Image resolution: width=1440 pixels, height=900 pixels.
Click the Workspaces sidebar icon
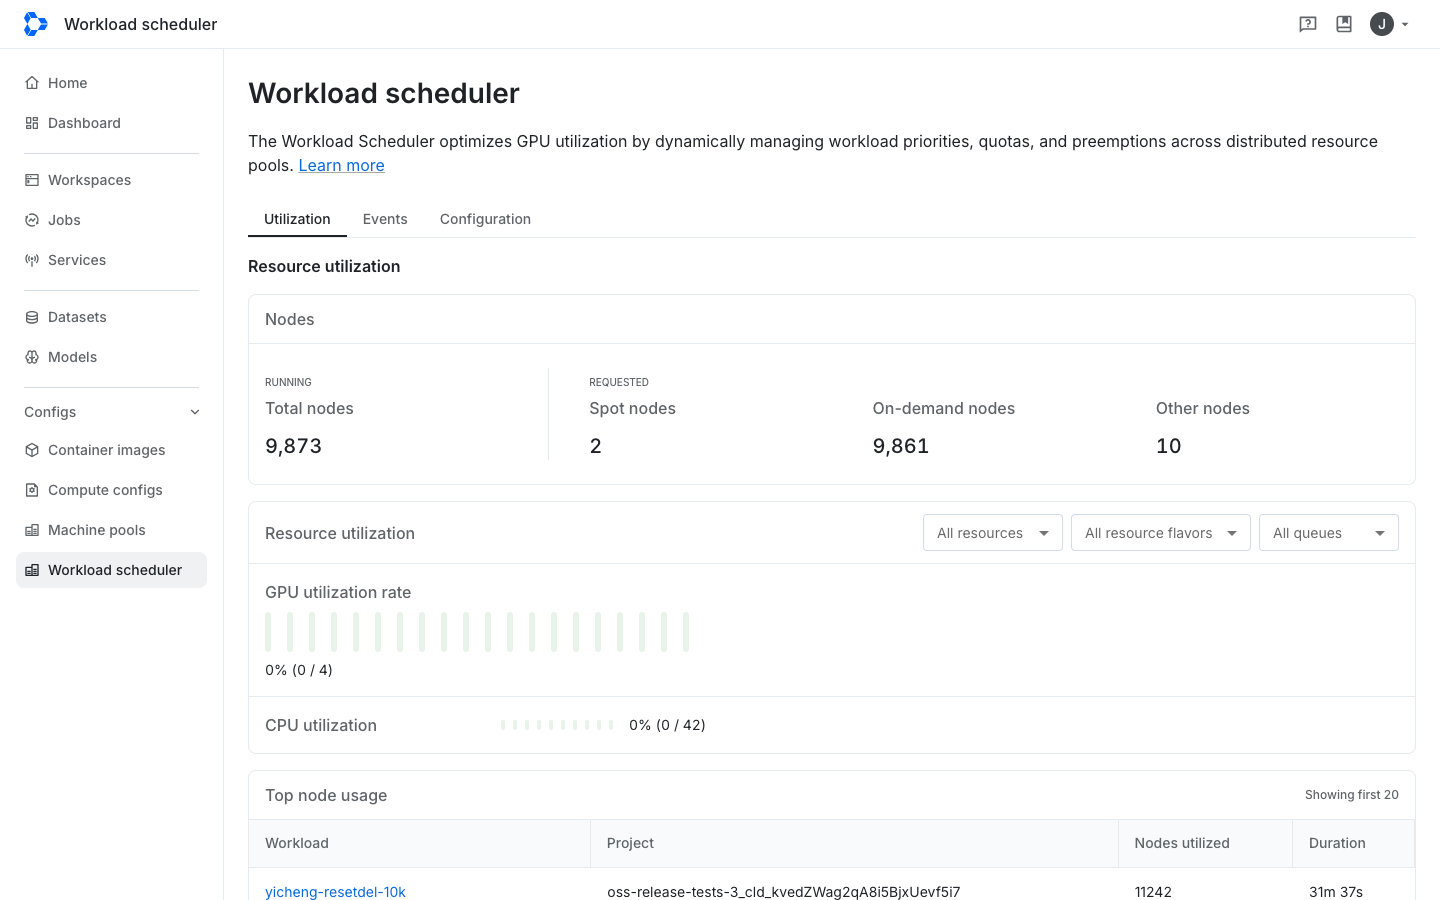click(x=32, y=180)
